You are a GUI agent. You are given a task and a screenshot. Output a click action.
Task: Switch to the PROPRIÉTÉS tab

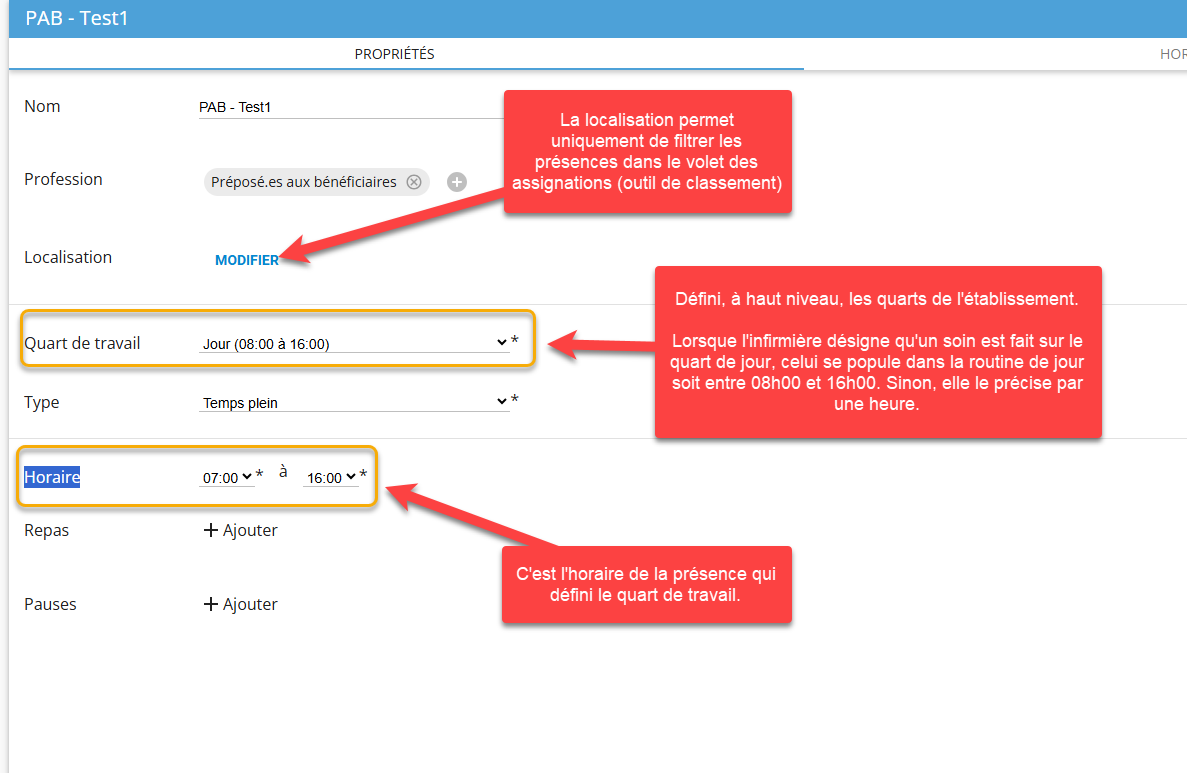coord(394,54)
